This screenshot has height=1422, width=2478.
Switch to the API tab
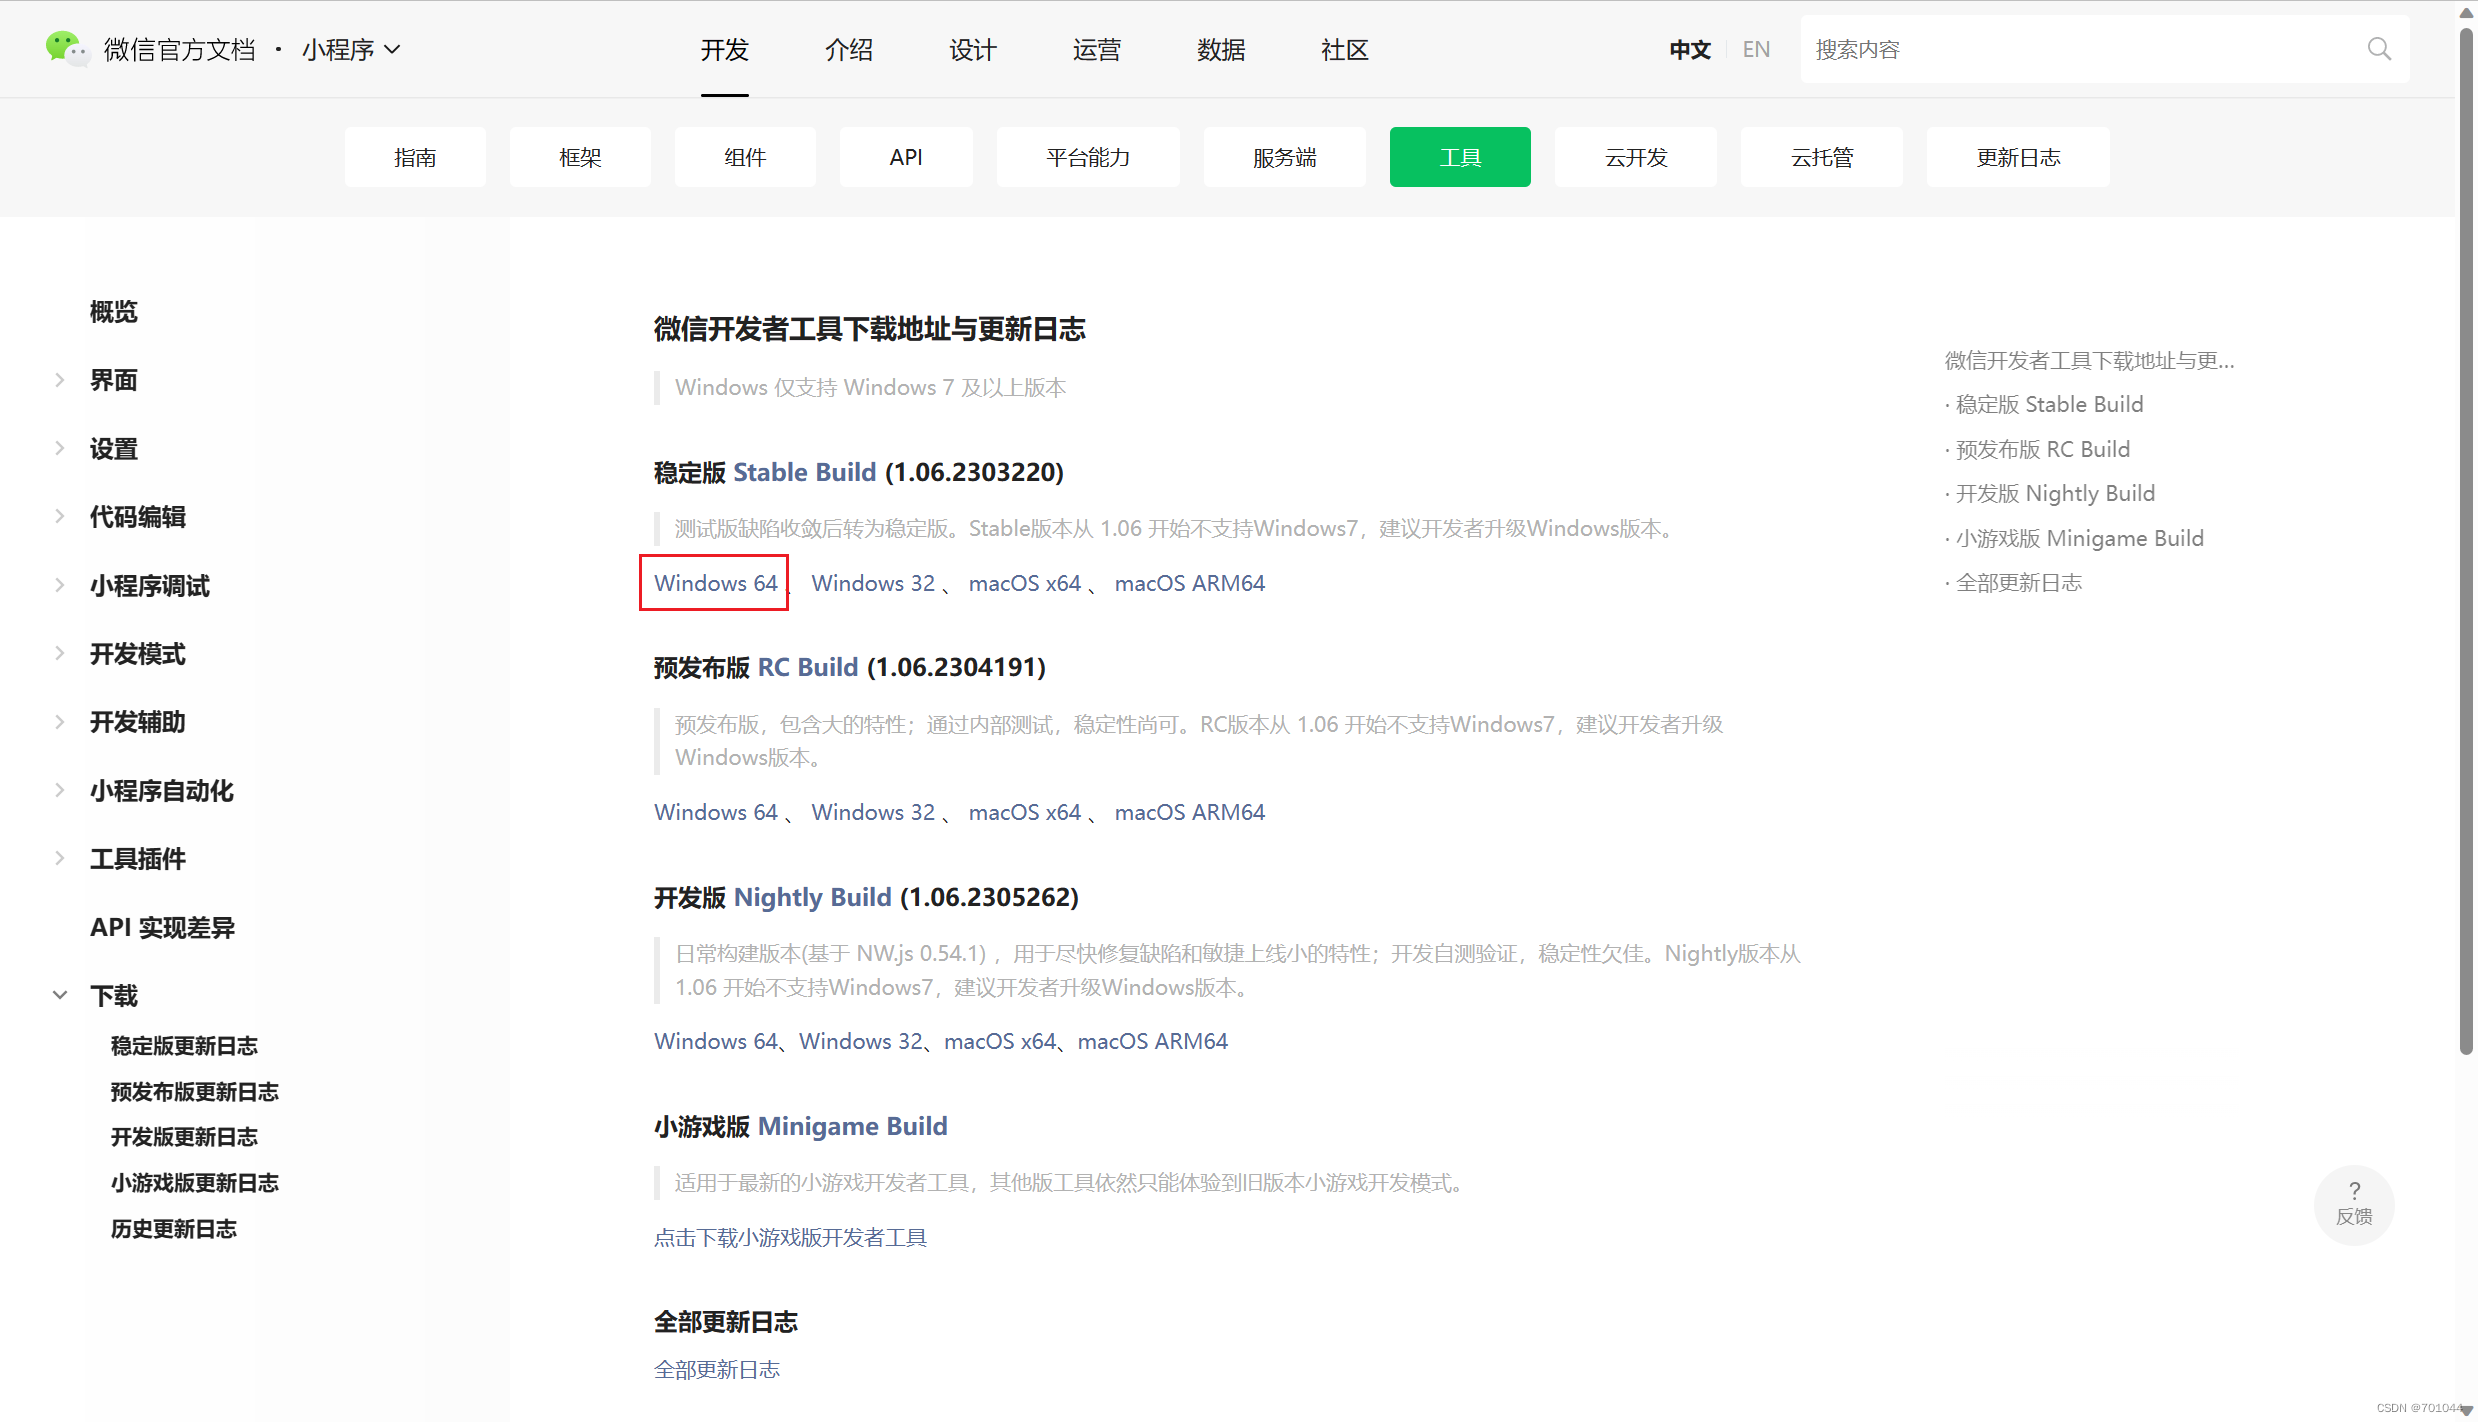pos(905,157)
